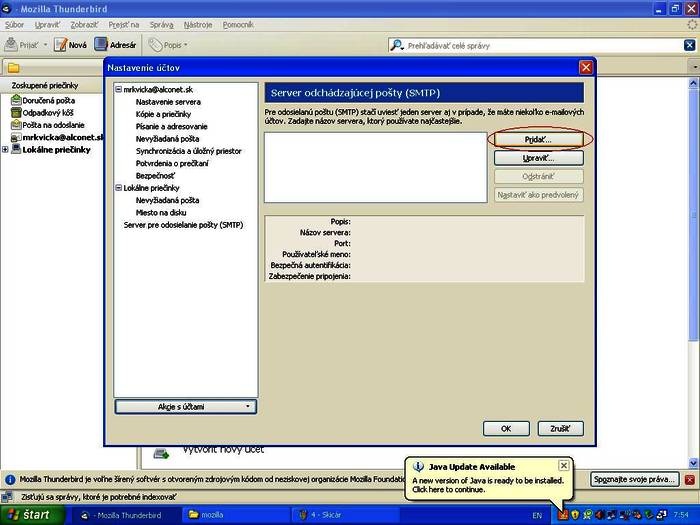Switch to mozilla folder taskbar button

[x=236, y=515]
